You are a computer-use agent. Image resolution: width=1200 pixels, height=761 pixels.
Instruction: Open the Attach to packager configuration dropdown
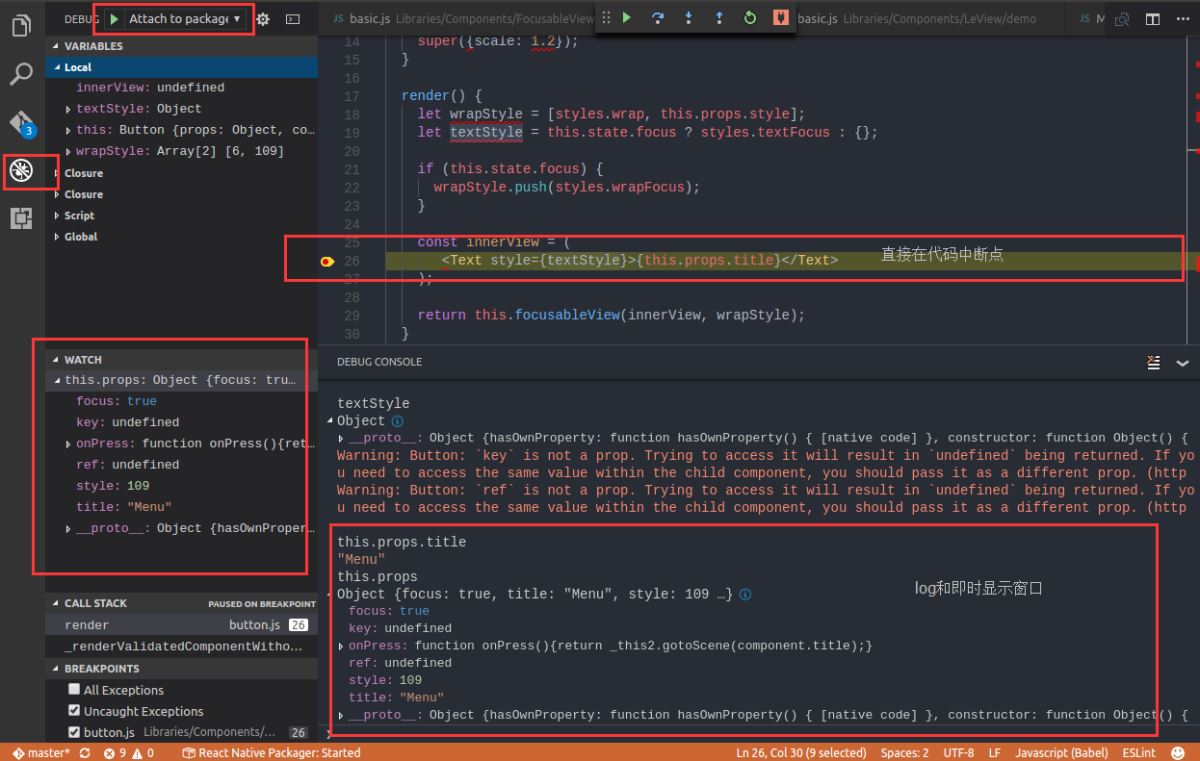184,19
